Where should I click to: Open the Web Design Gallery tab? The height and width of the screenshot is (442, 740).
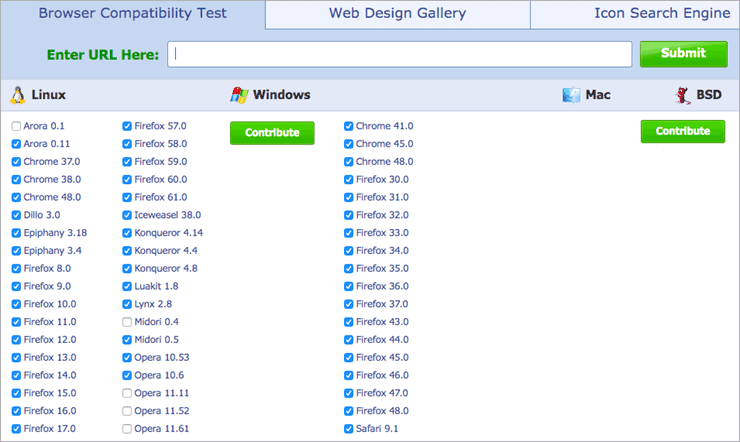[x=397, y=14]
